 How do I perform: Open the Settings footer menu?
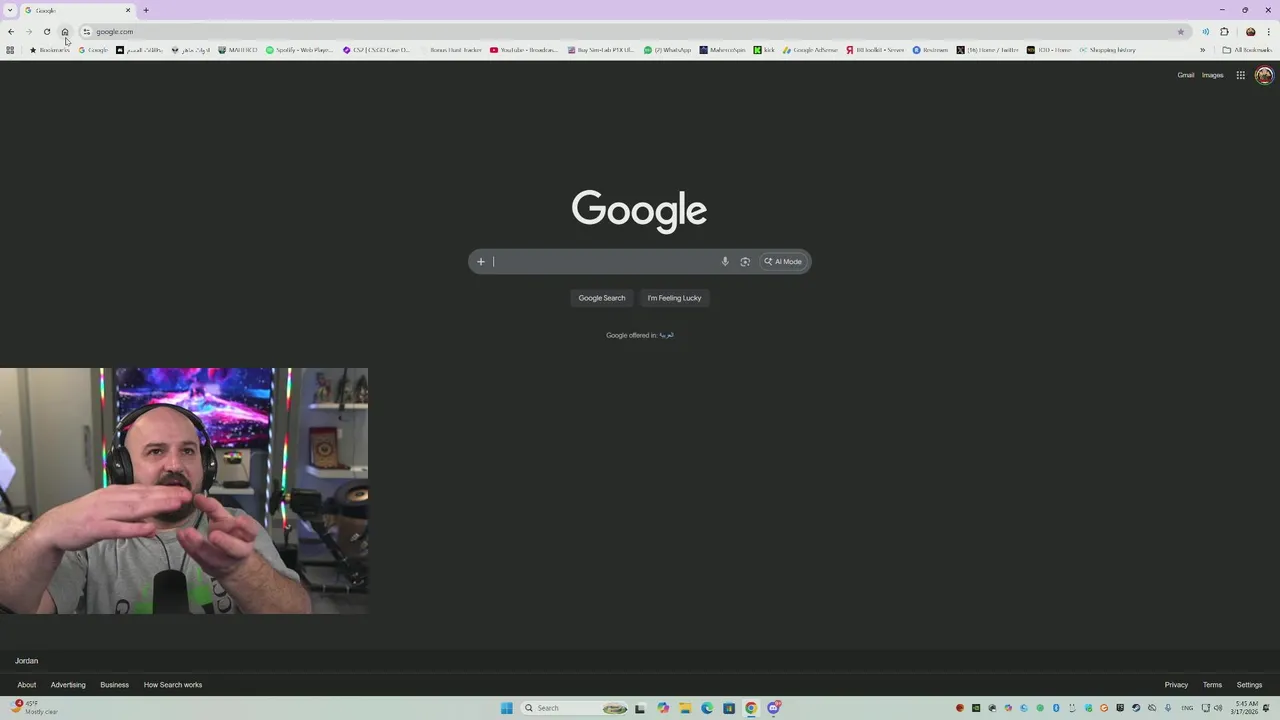[x=1249, y=685]
